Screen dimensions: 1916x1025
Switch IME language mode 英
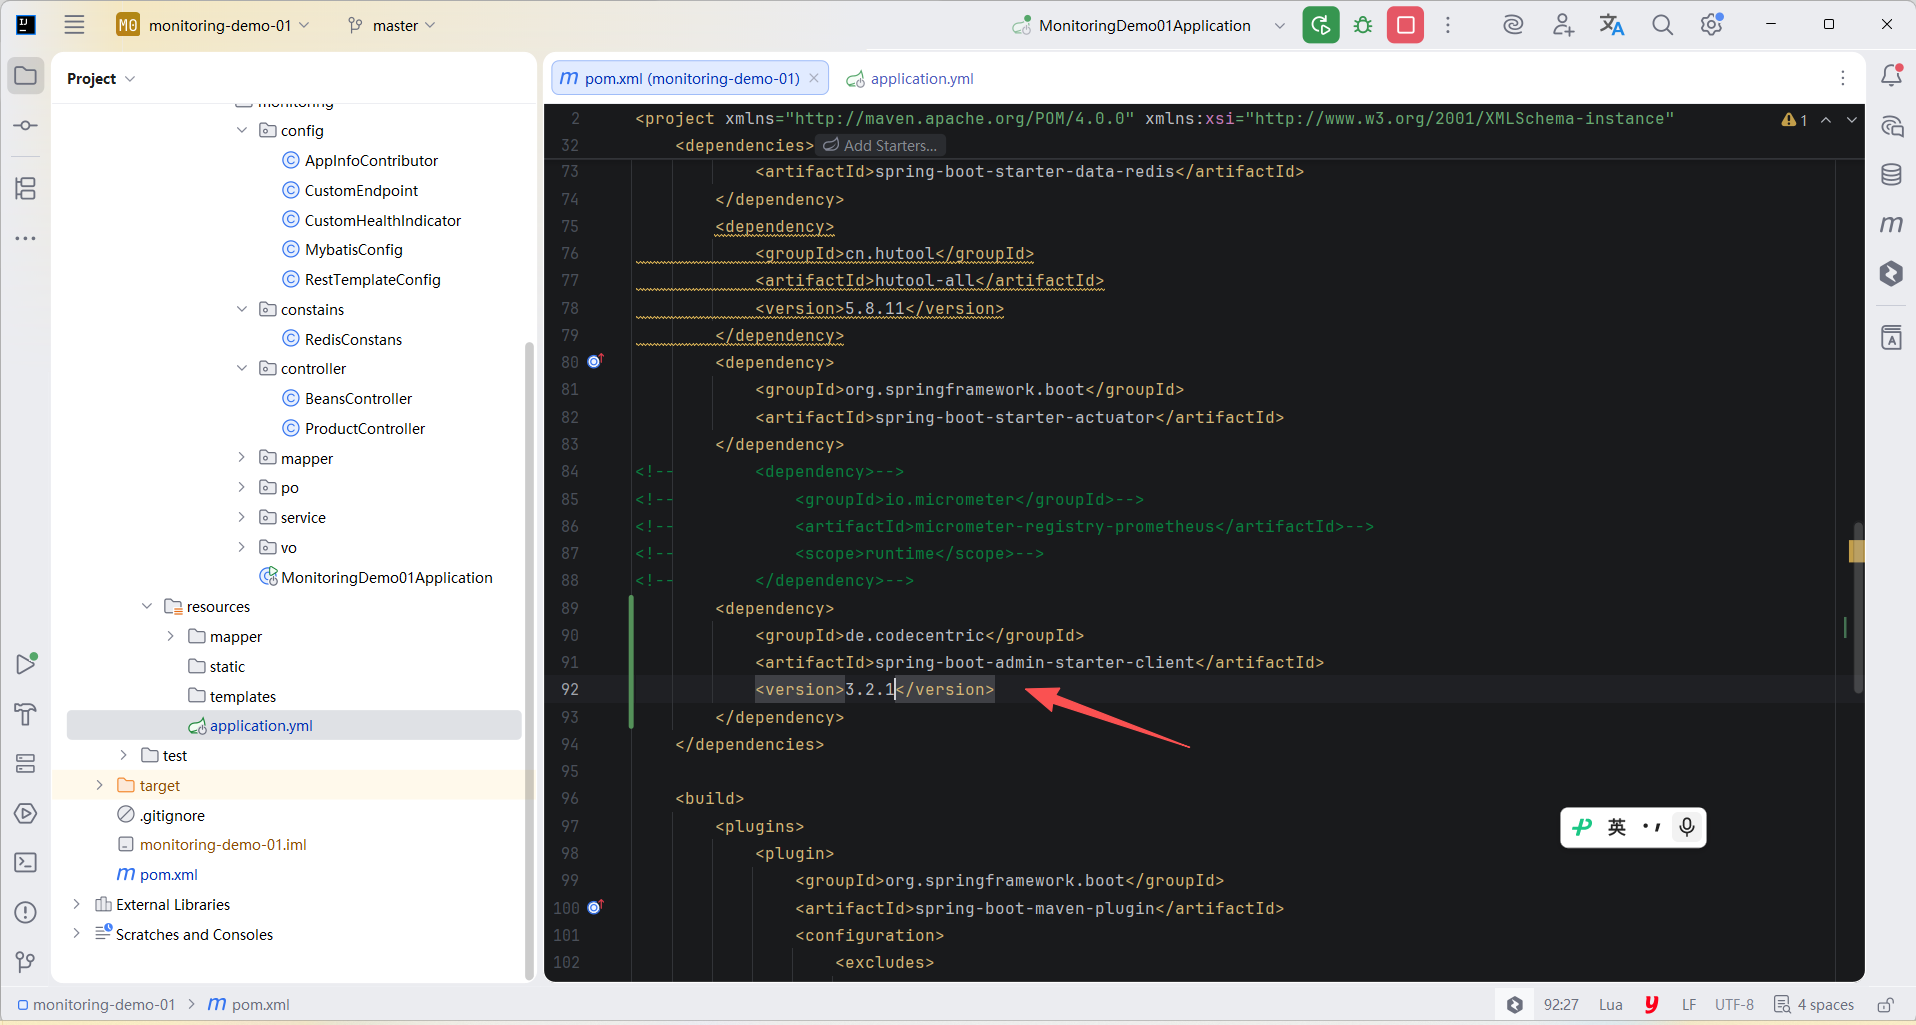1617,827
